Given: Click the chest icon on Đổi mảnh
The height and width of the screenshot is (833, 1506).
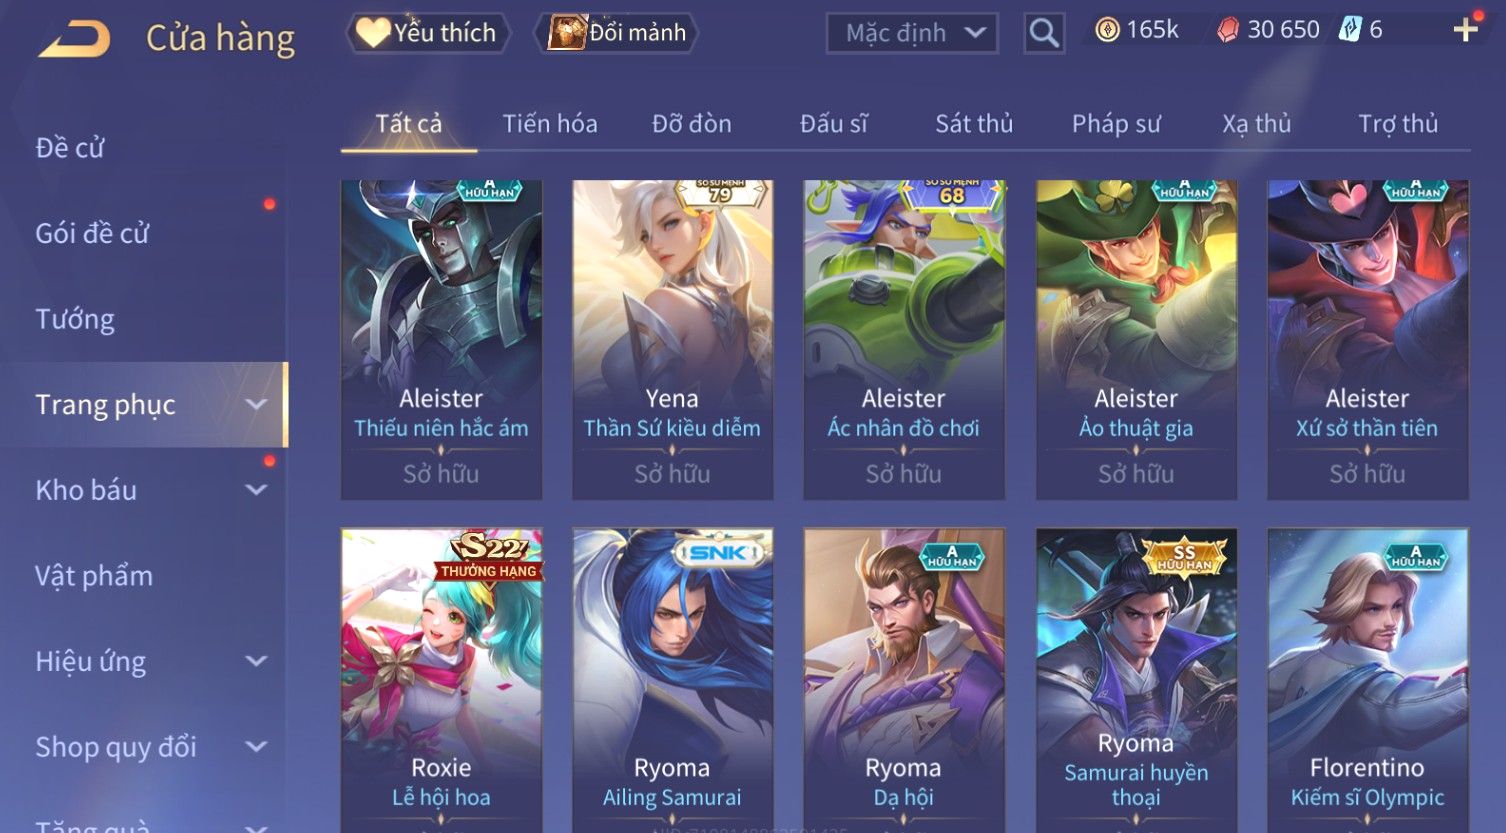Looking at the screenshot, I should 566,33.
